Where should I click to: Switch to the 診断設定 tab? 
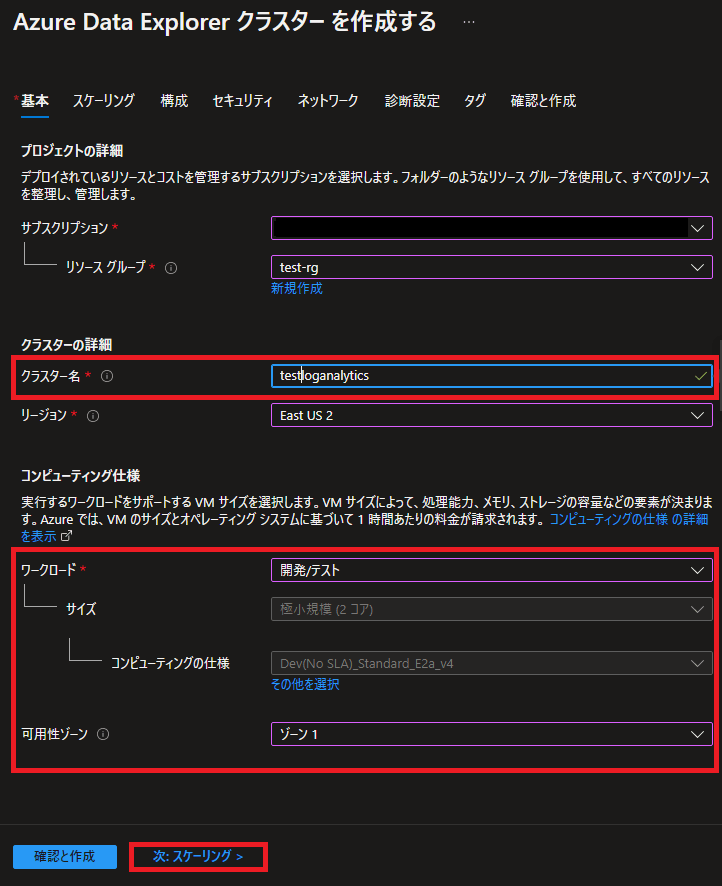412,101
